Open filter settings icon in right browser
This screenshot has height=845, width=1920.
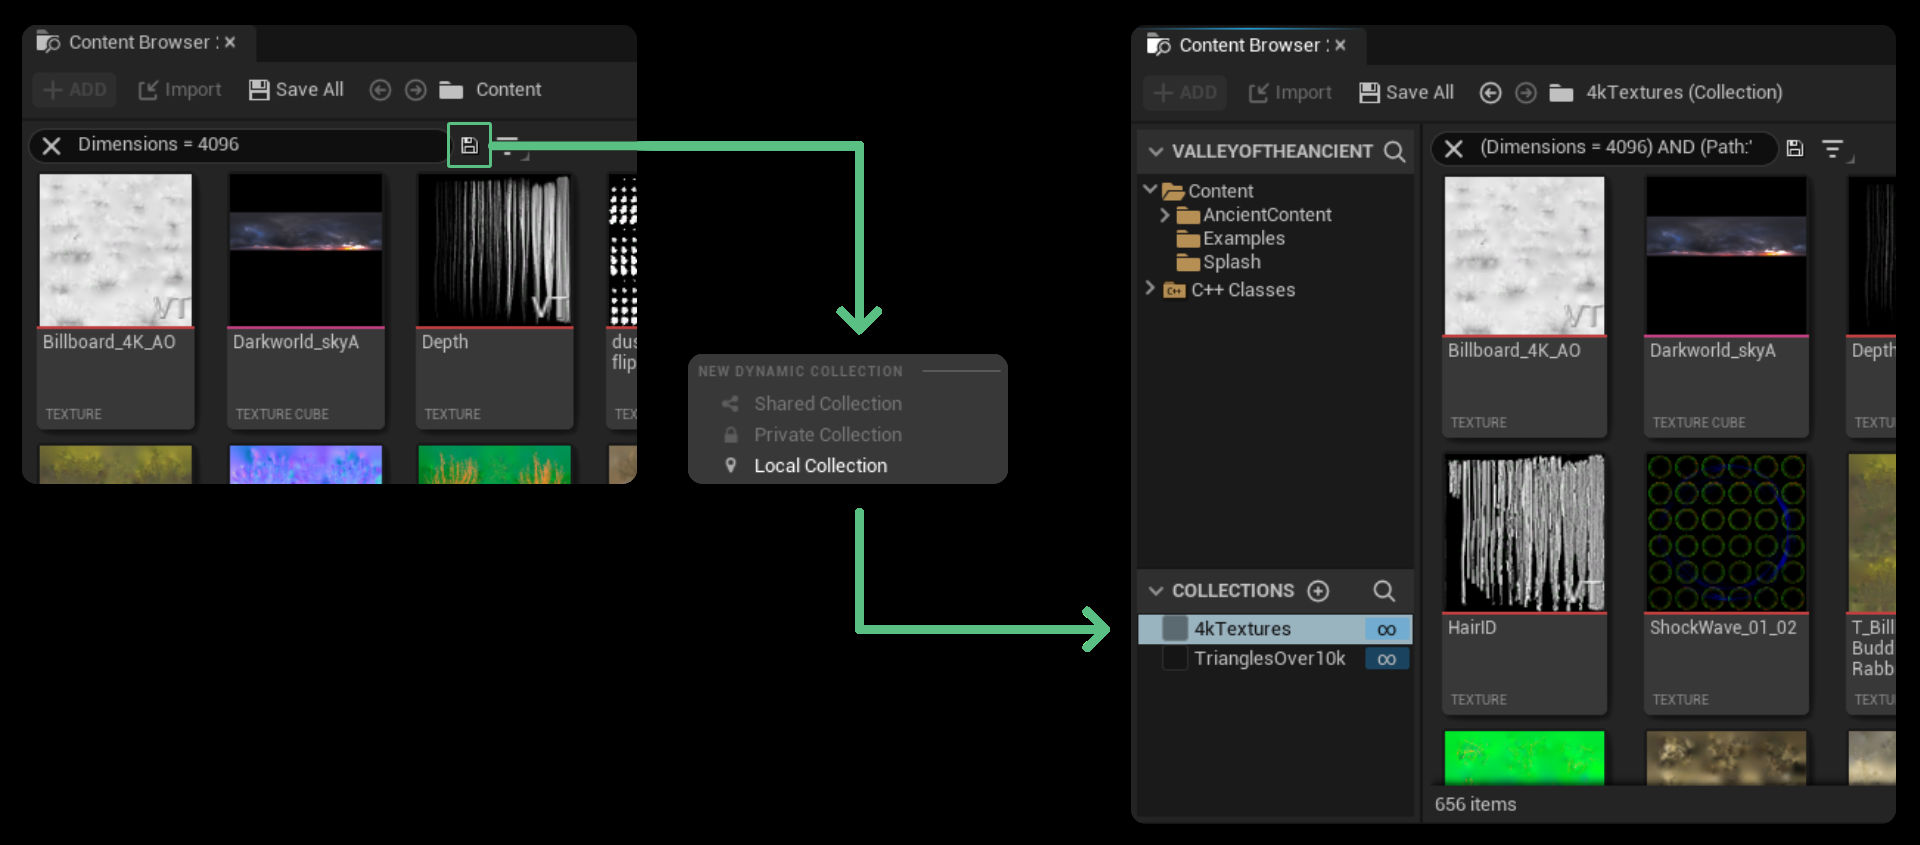(1832, 149)
